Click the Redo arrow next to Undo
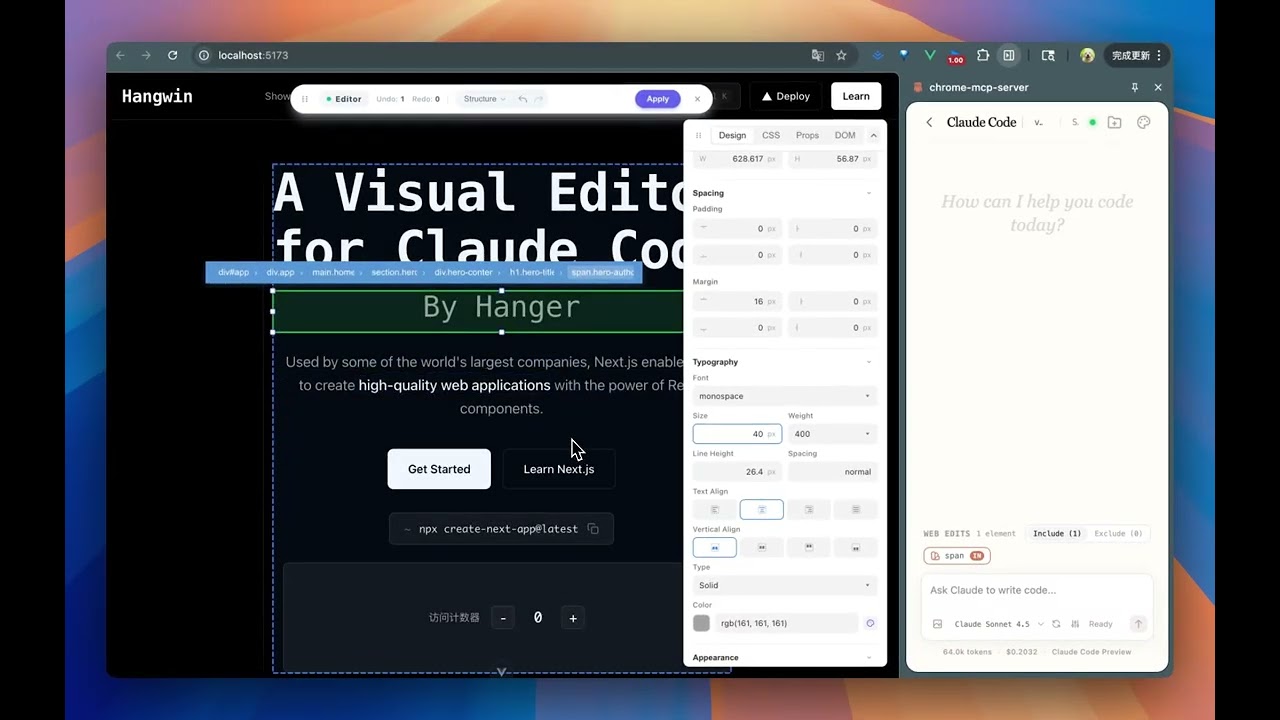The width and height of the screenshot is (1280, 720). [538, 99]
